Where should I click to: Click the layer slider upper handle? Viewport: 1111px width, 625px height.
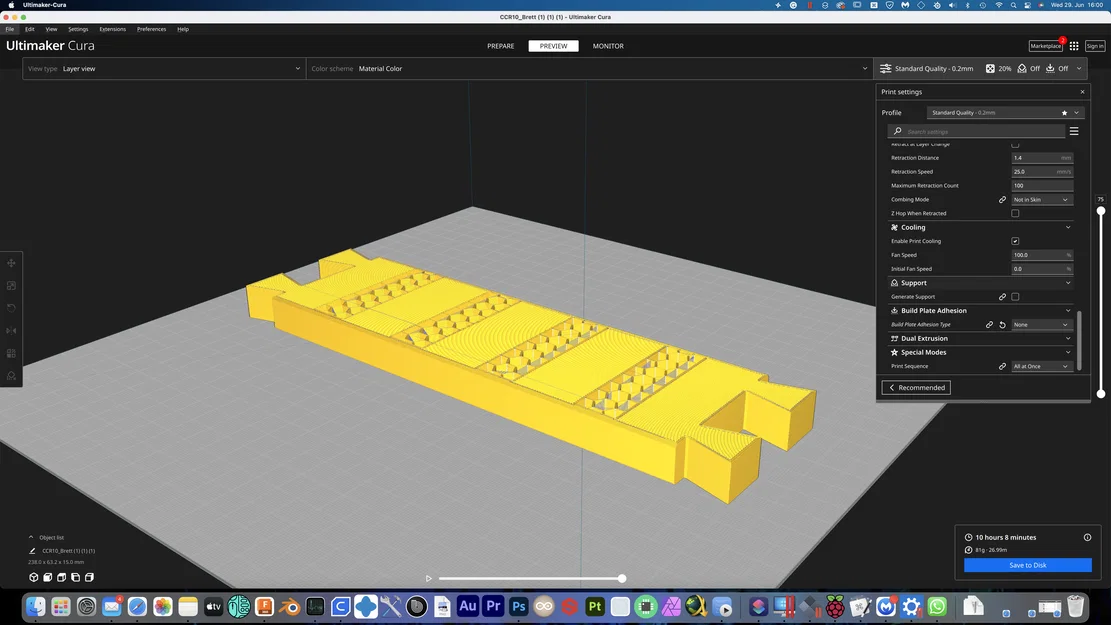(1100, 210)
